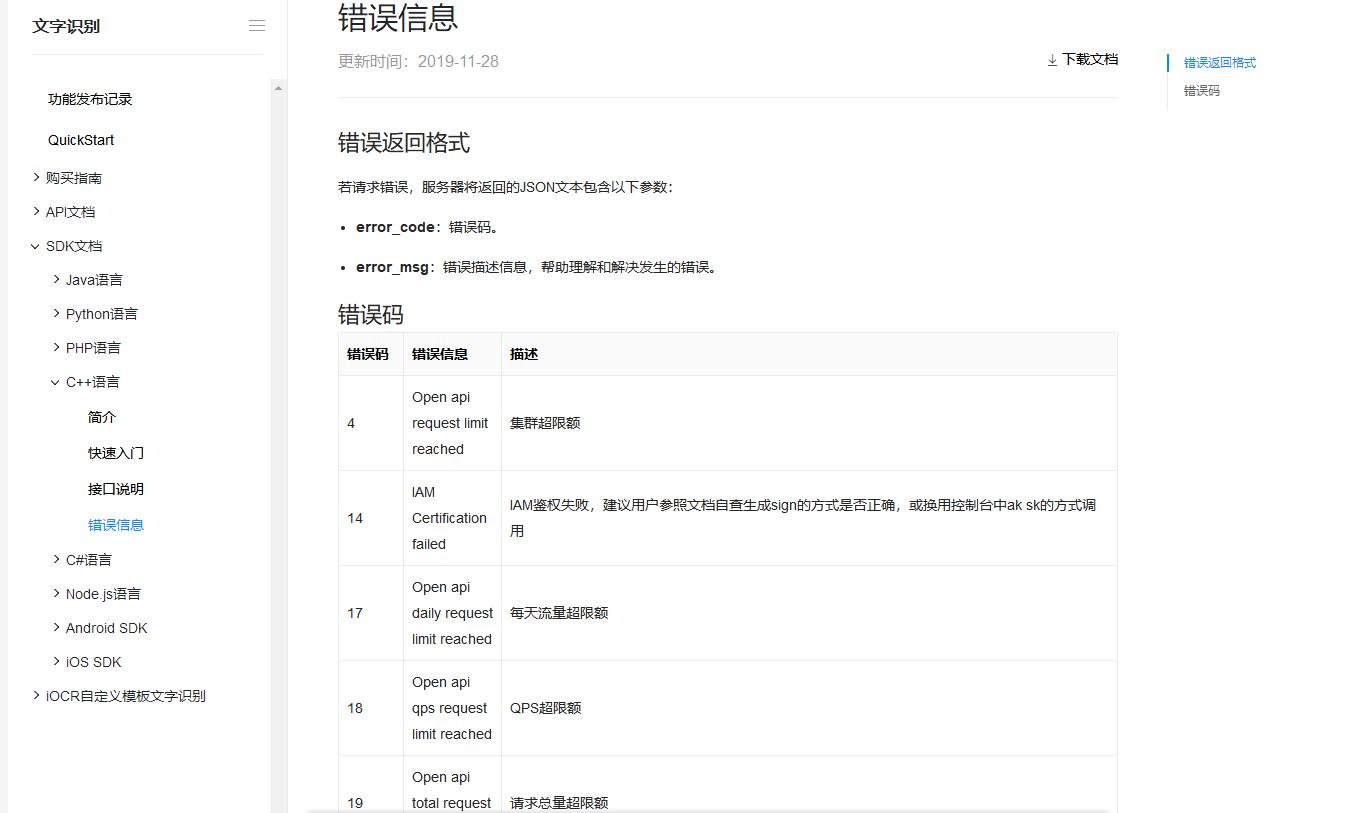Click the 更新时间：2019-11-28 text

418,61
